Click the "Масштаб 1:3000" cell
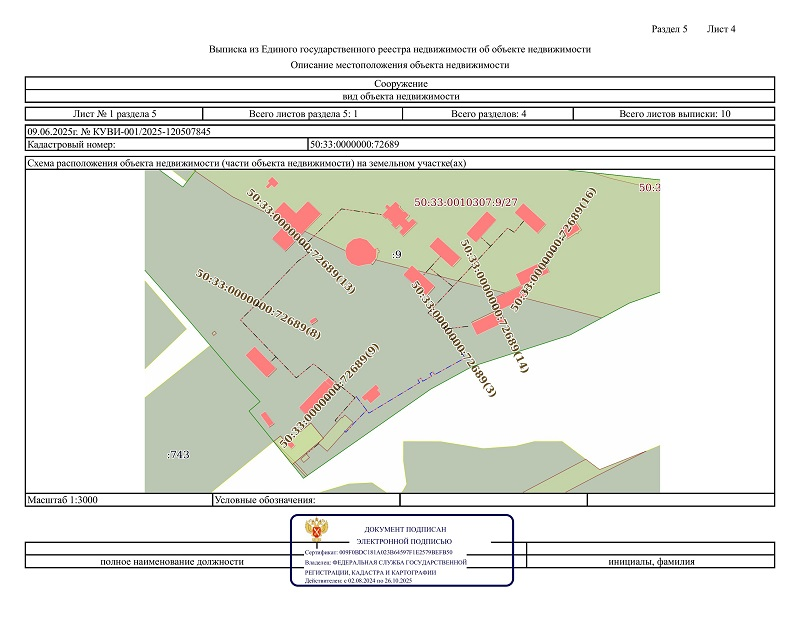 (x=63, y=499)
